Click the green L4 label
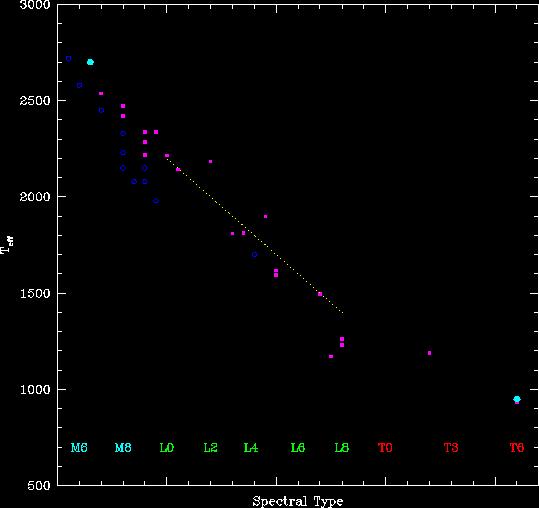The width and height of the screenshot is (539, 508). point(251,448)
